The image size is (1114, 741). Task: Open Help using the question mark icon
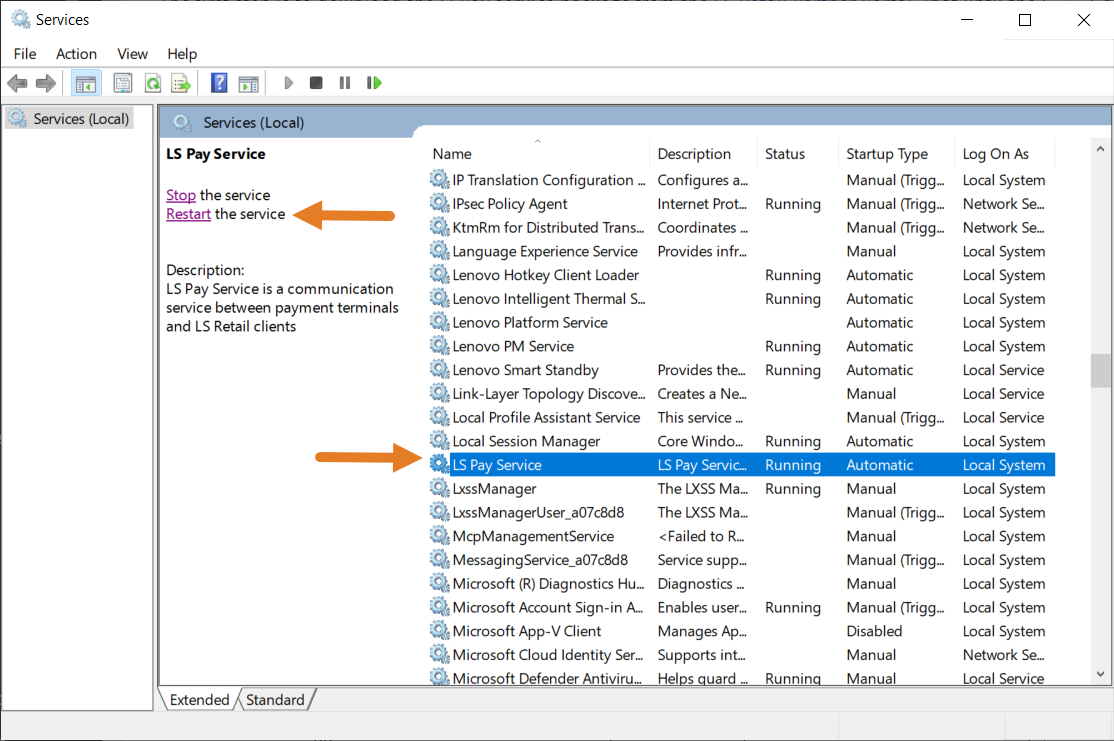(x=218, y=82)
